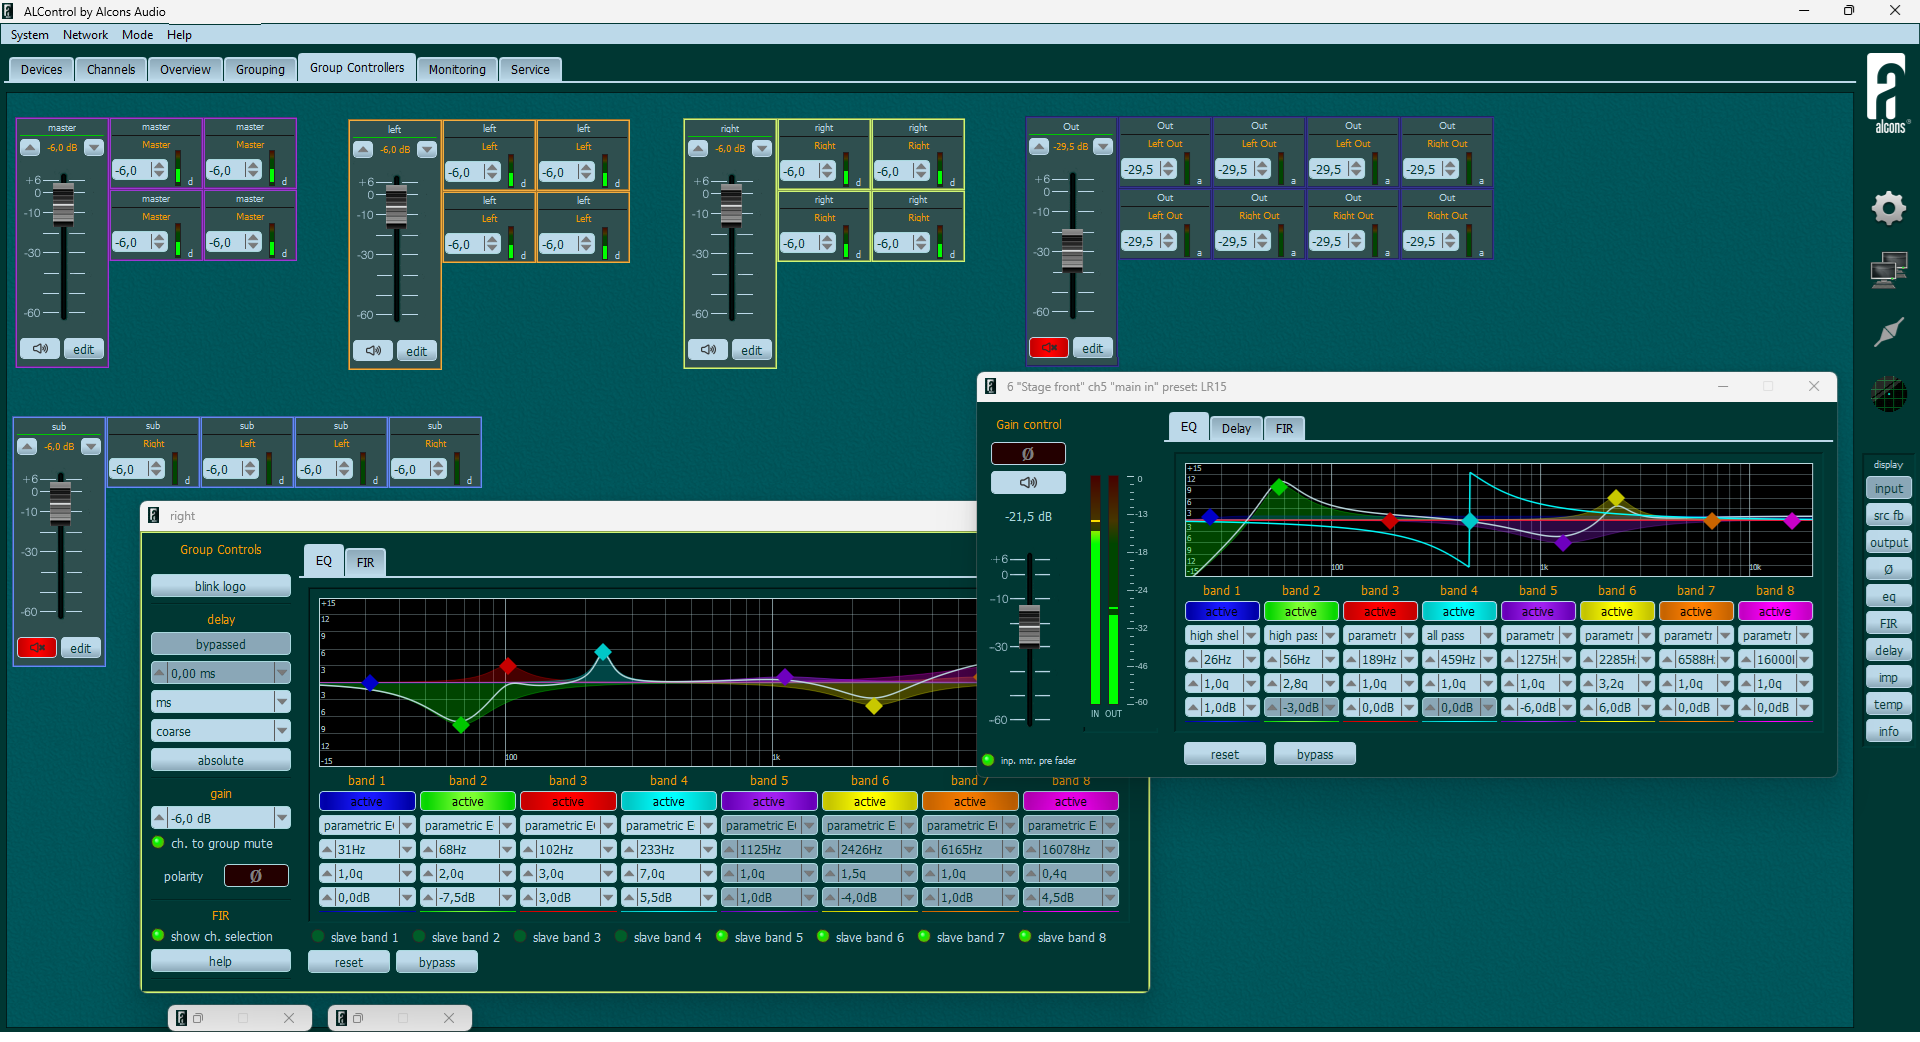This screenshot has width=1920, height=1042.
Task: Mute the left group with speaker icon
Action: pyautogui.click(x=373, y=351)
